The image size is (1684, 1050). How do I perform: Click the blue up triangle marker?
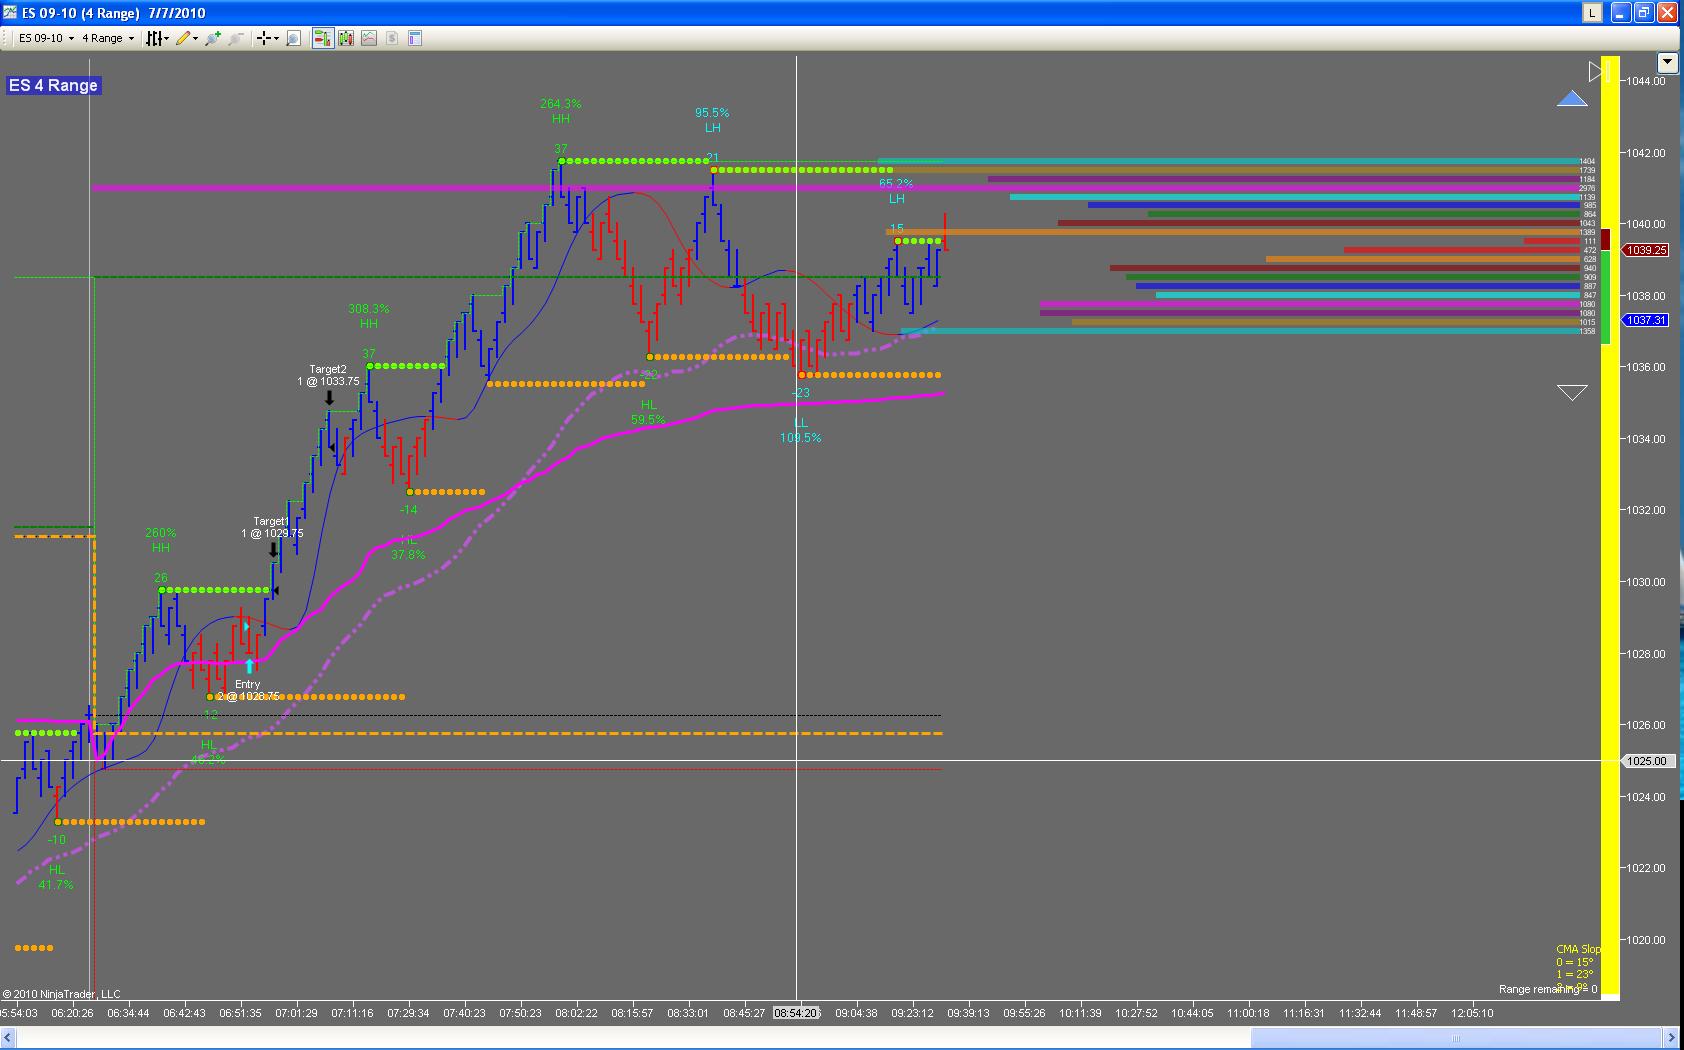coord(1572,98)
